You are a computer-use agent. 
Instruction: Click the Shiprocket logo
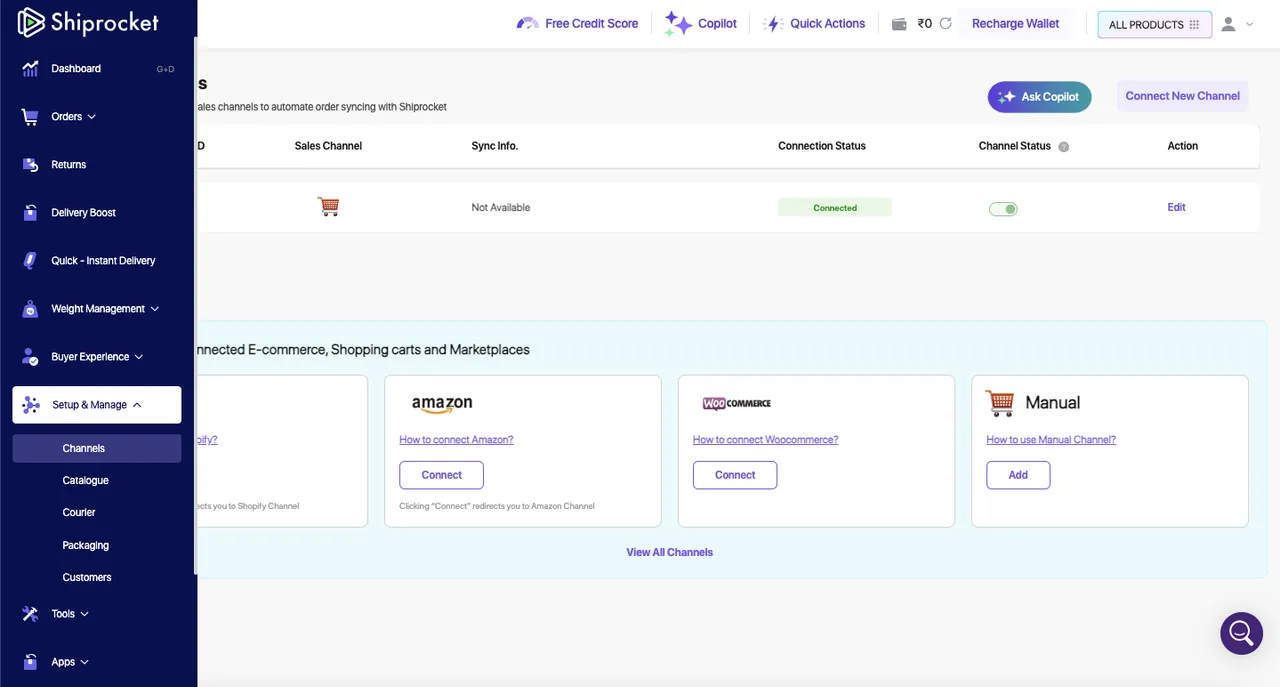tap(88, 22)
